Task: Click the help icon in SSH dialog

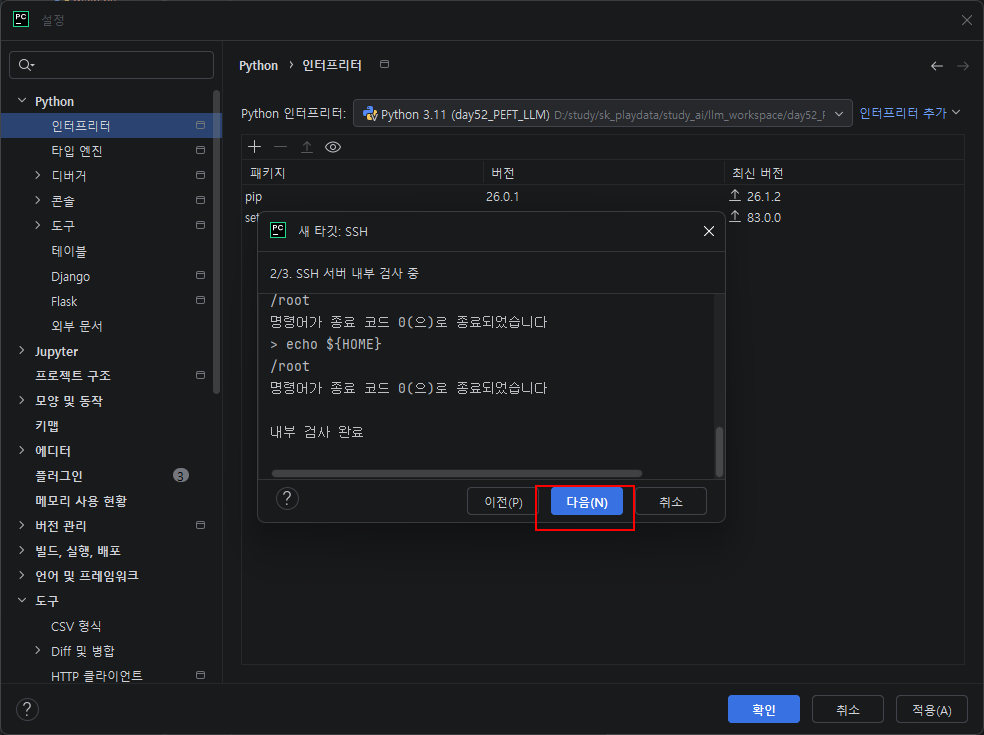Action: click(x=287, y=499)
